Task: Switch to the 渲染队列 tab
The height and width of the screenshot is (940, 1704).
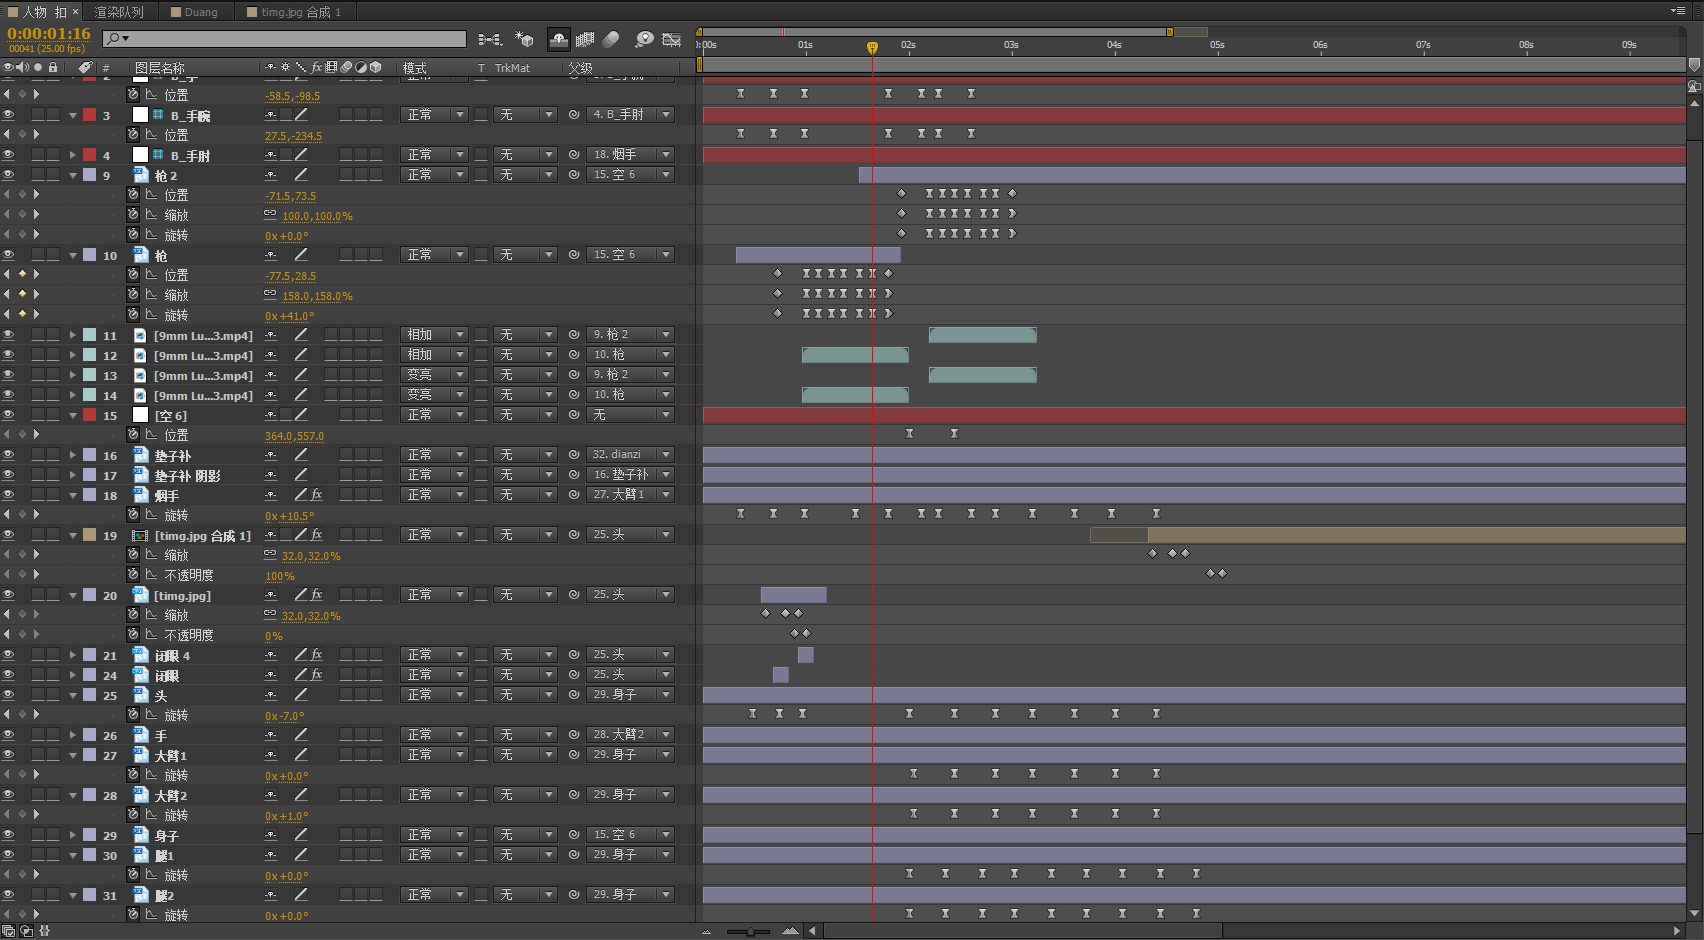Action: (119, 12)
